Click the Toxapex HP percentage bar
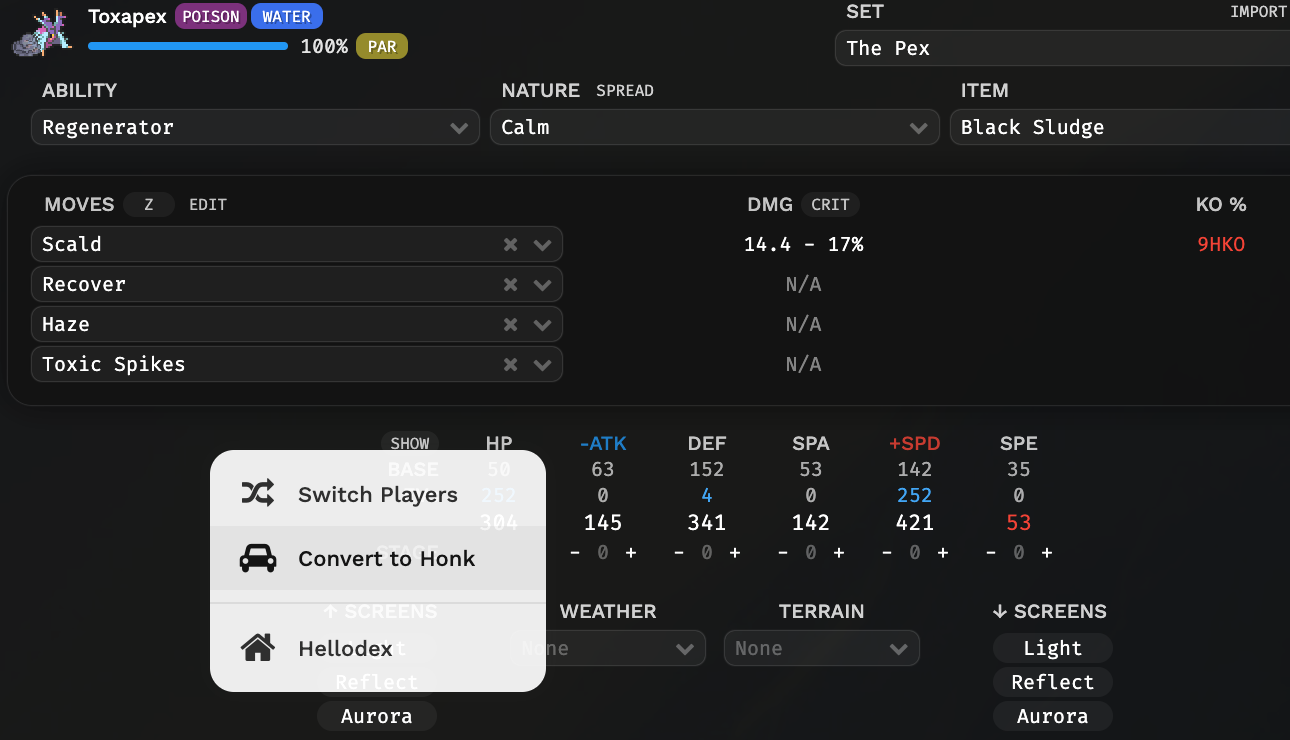Viewport: 1290px width, 740px height. [x=188, y=46]
